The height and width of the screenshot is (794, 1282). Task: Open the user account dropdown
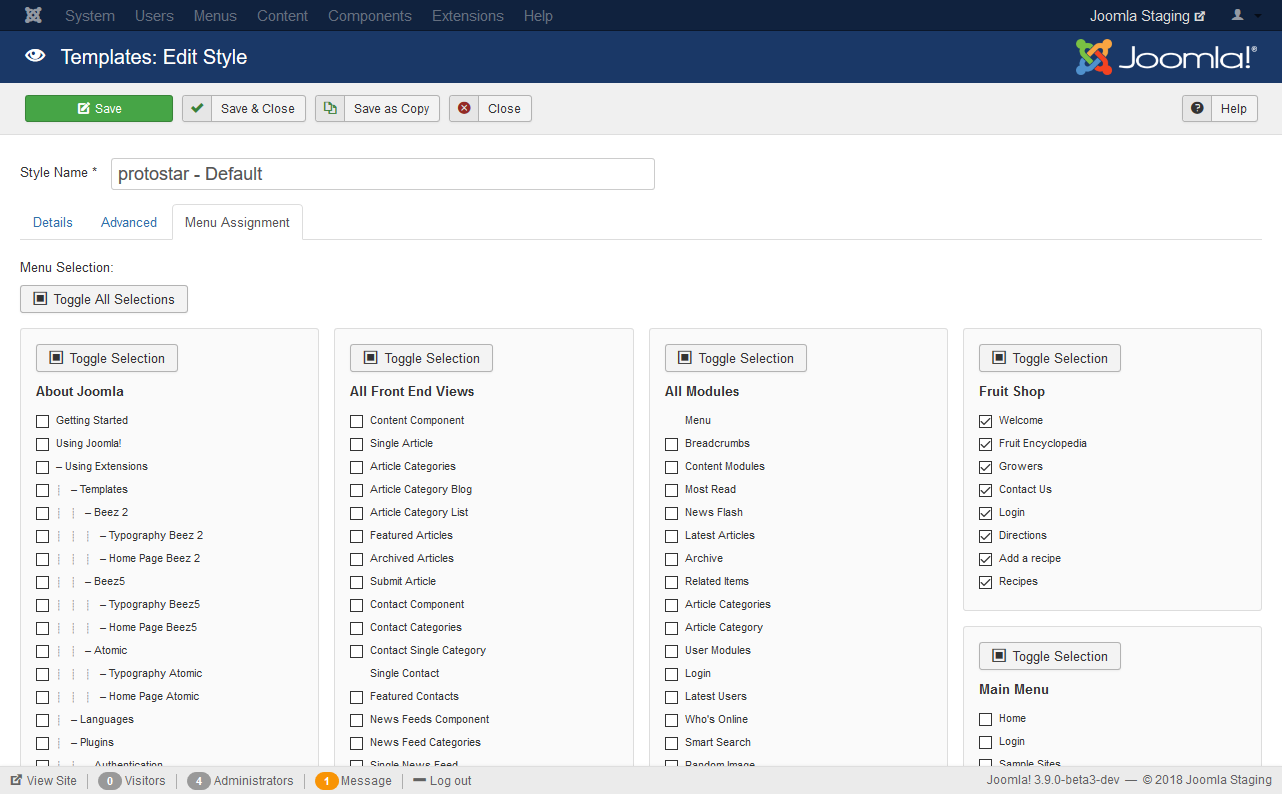click(1243, 16)
